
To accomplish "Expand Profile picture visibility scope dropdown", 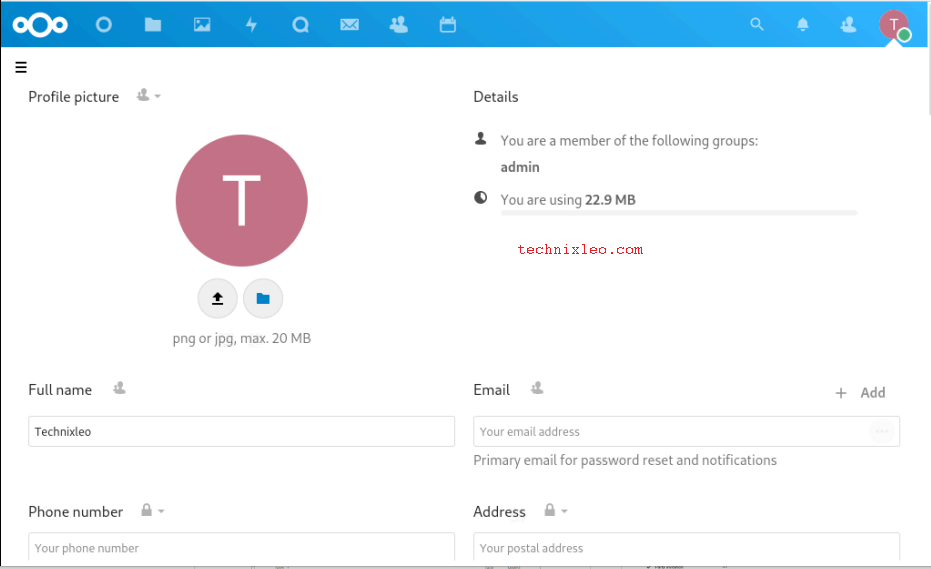I will (149, 96).
